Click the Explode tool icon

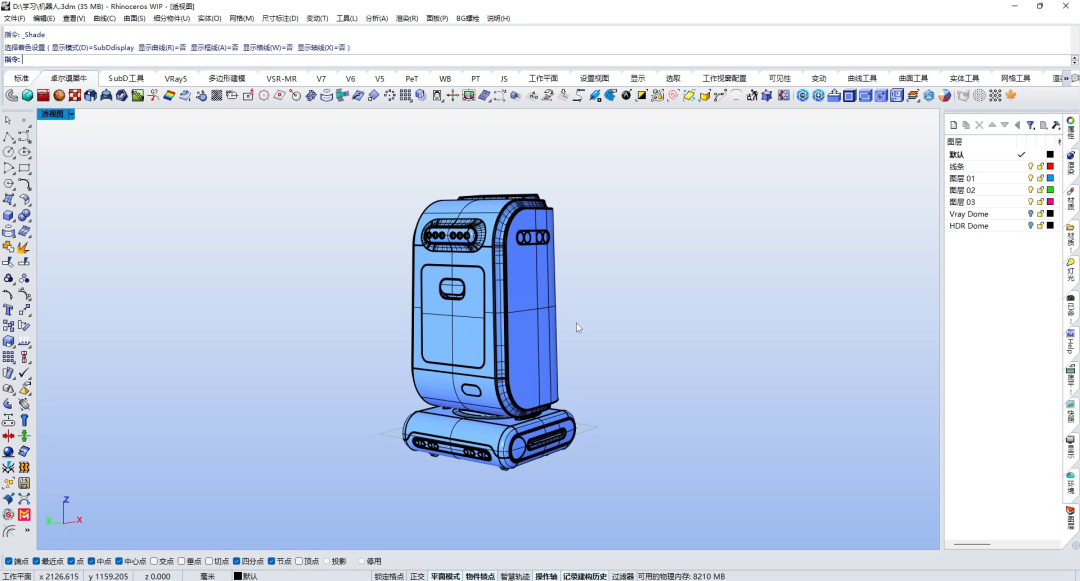pos(24,247)
